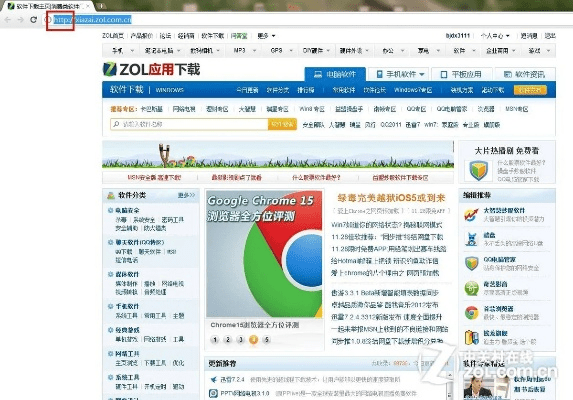The width and height of the screenshot is (573, 400).
Task: Click the shield icon in the 大片热播剧 box
Action: (x=478, y=170)
